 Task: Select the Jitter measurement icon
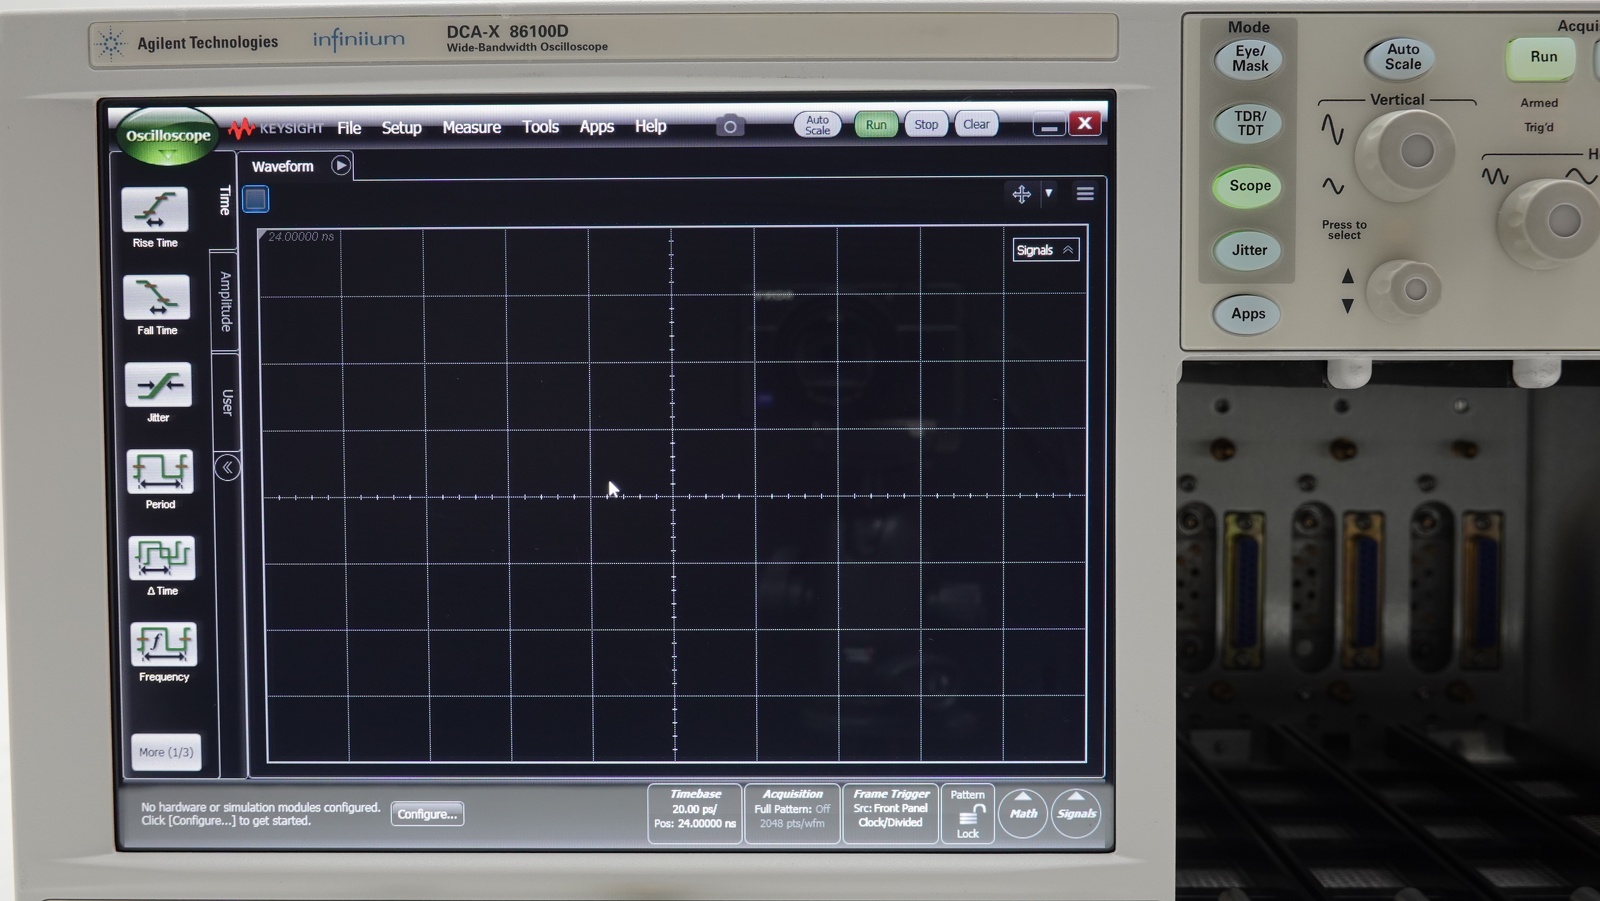[158, 385]
